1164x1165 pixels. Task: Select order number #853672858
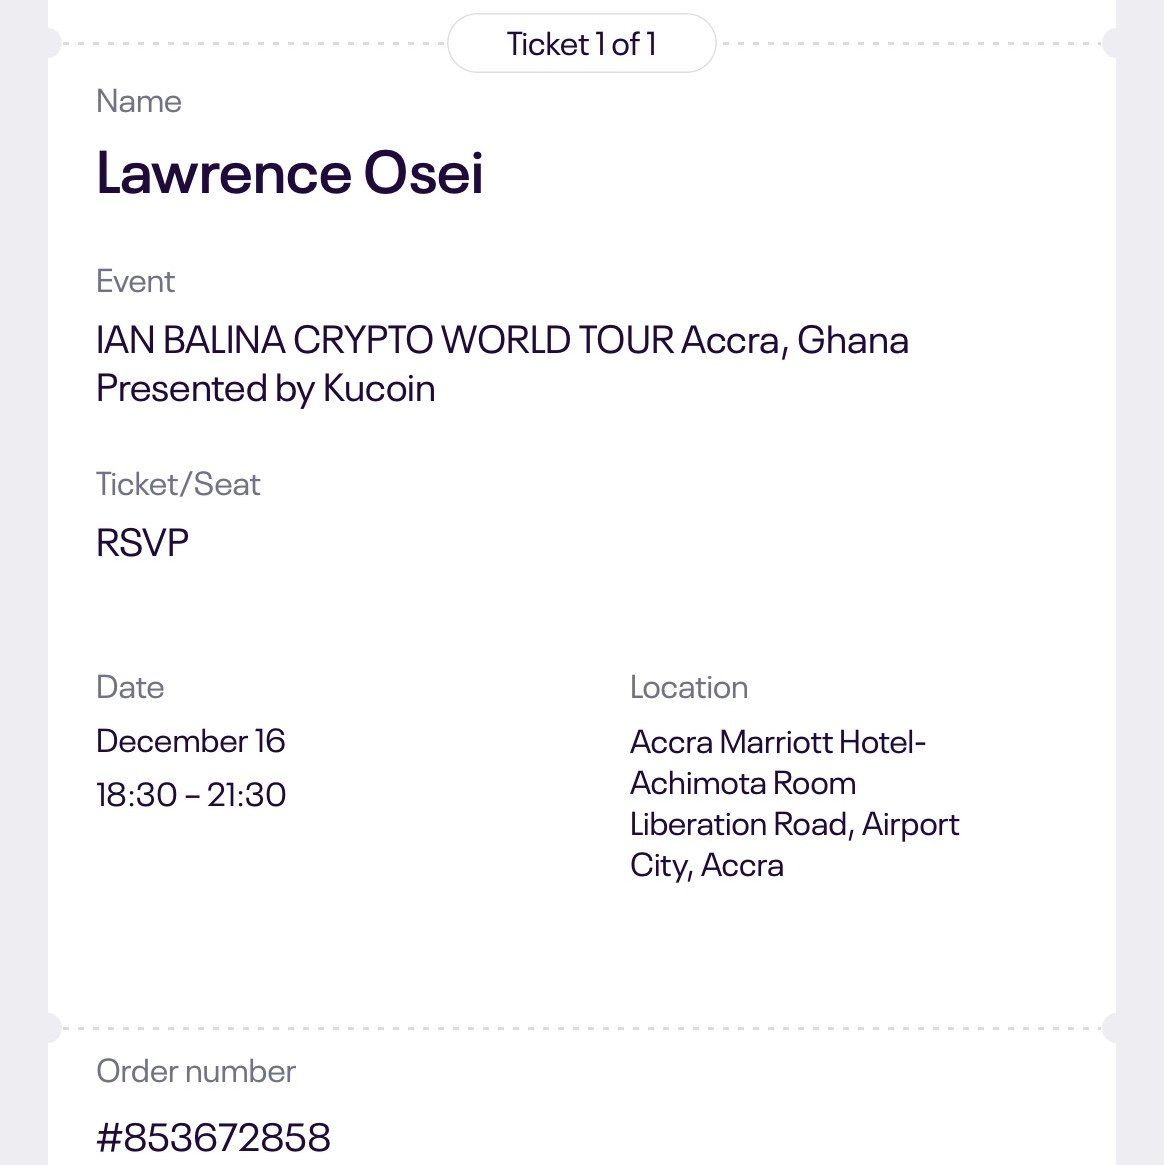(213, 1137)
